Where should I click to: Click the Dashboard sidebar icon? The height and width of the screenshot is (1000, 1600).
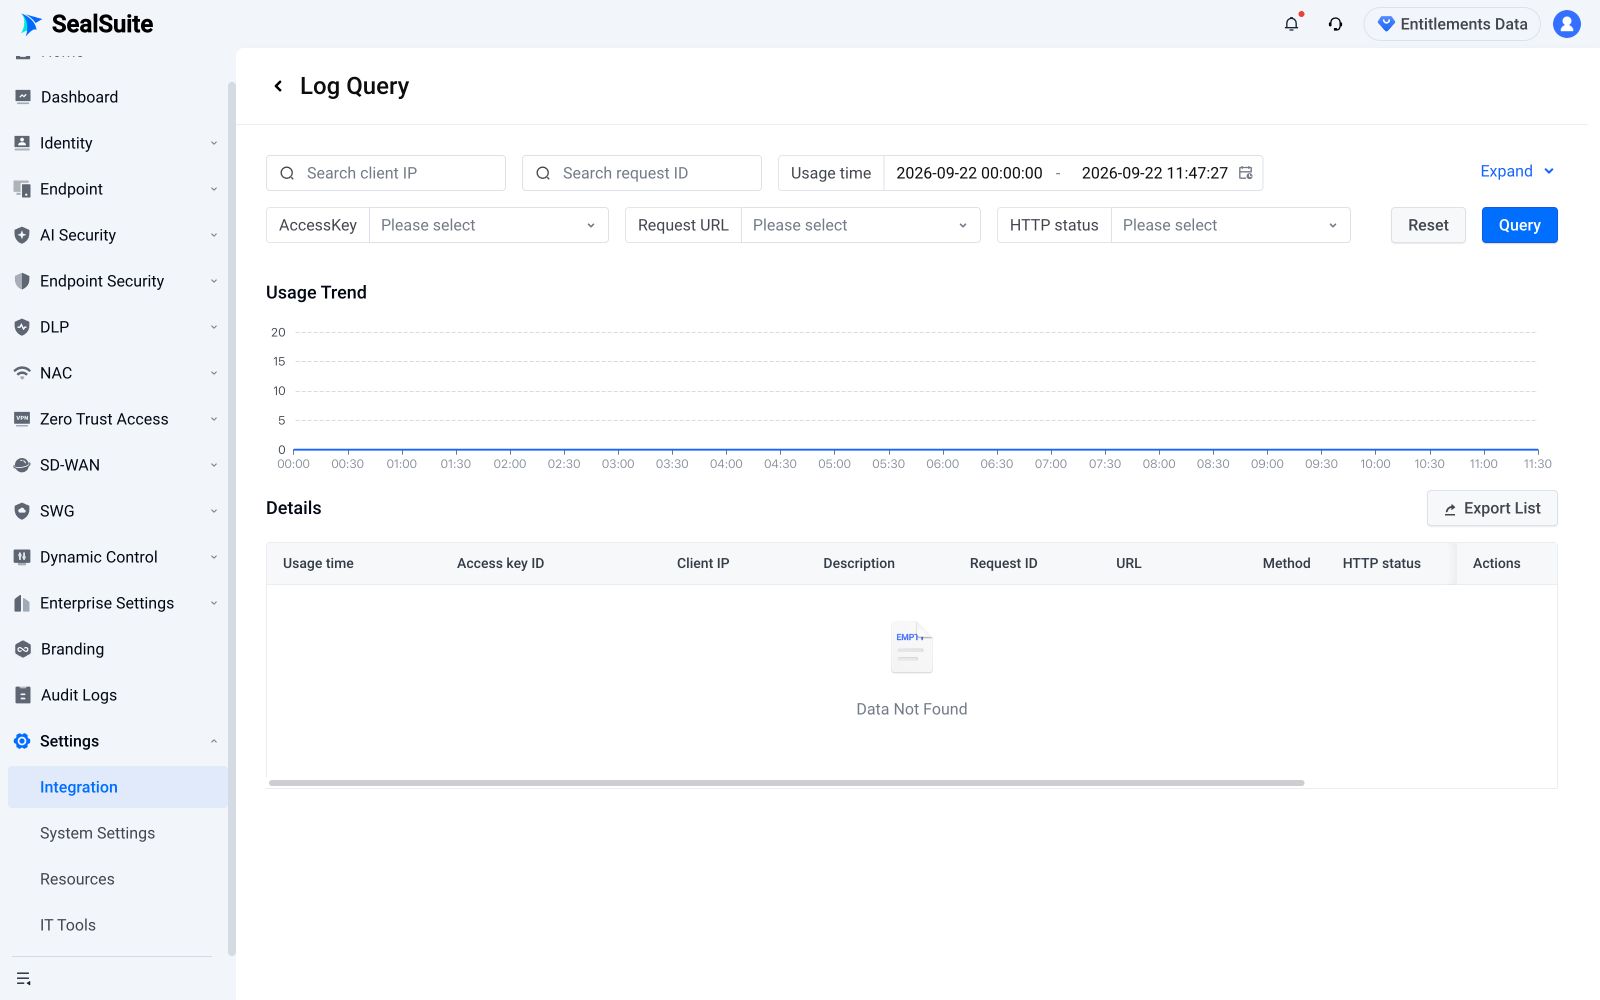(x=23, y=97)
